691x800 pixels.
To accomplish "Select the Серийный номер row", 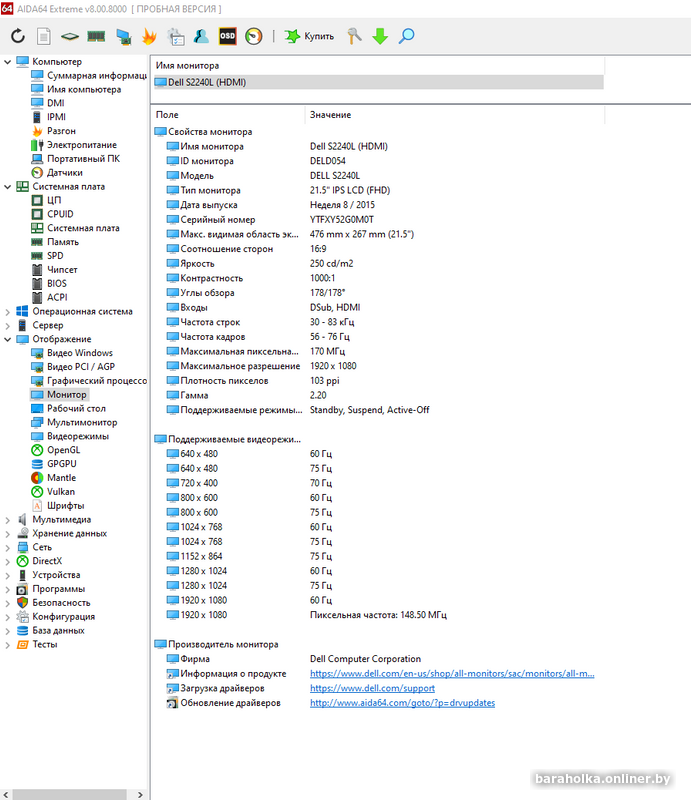I will (379, 220).
